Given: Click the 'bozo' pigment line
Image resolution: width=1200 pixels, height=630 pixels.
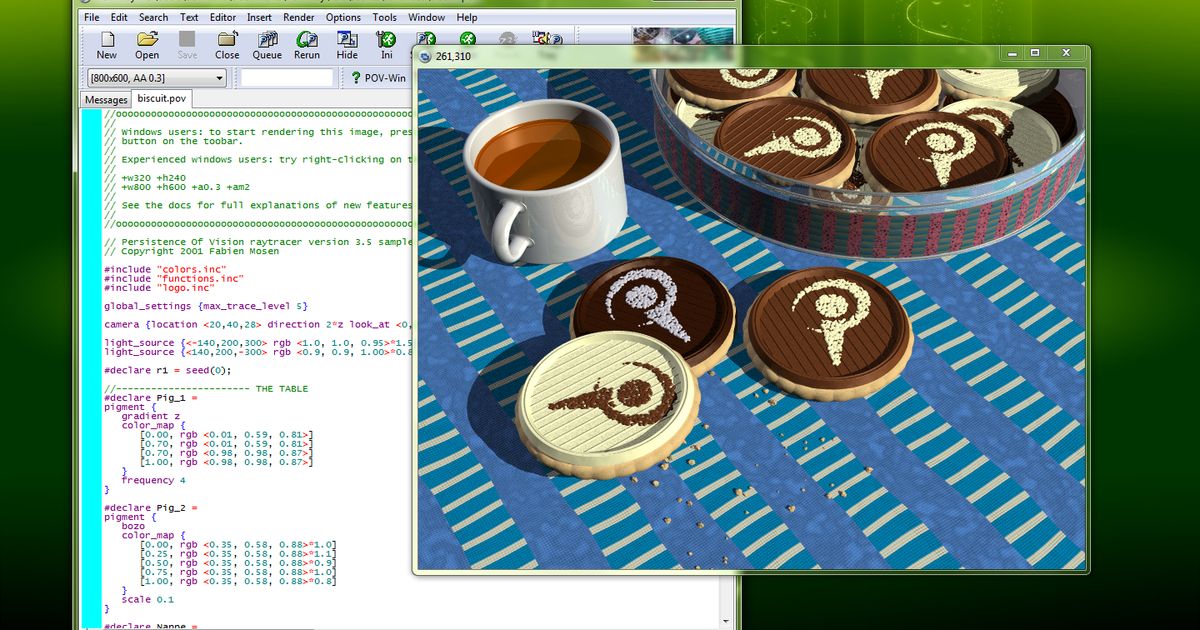Looking at the screenshot, I should pos(134,526).
